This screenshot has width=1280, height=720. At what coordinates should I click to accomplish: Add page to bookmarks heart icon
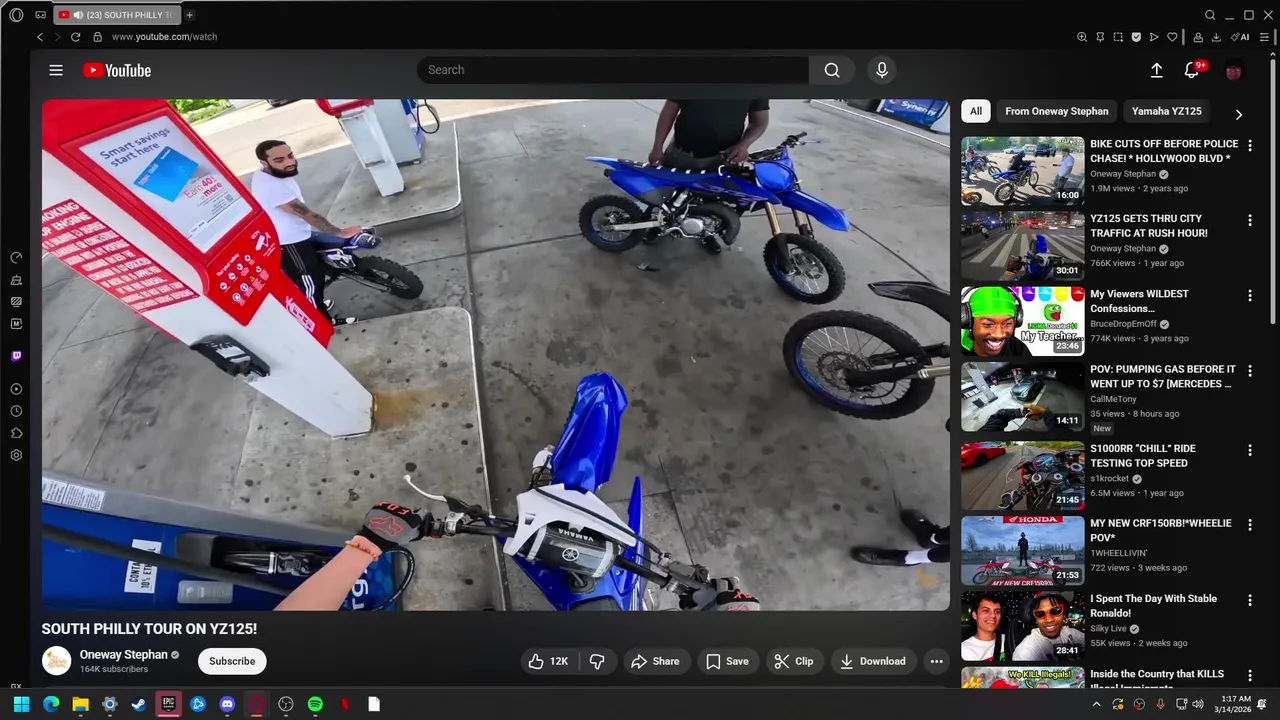(1172, 37)
